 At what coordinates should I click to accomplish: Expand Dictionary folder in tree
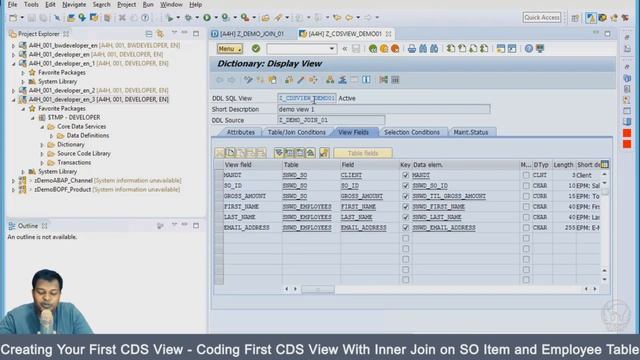point(42,145)
